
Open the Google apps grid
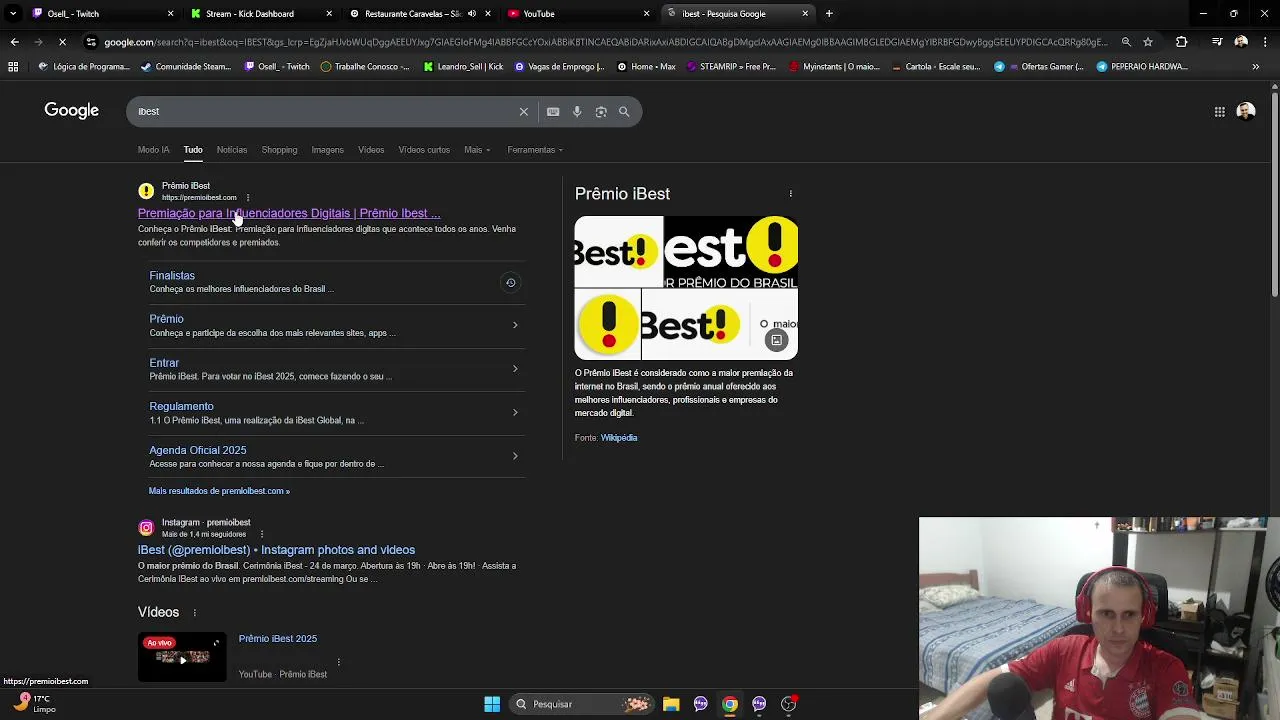coord(1220,112)
